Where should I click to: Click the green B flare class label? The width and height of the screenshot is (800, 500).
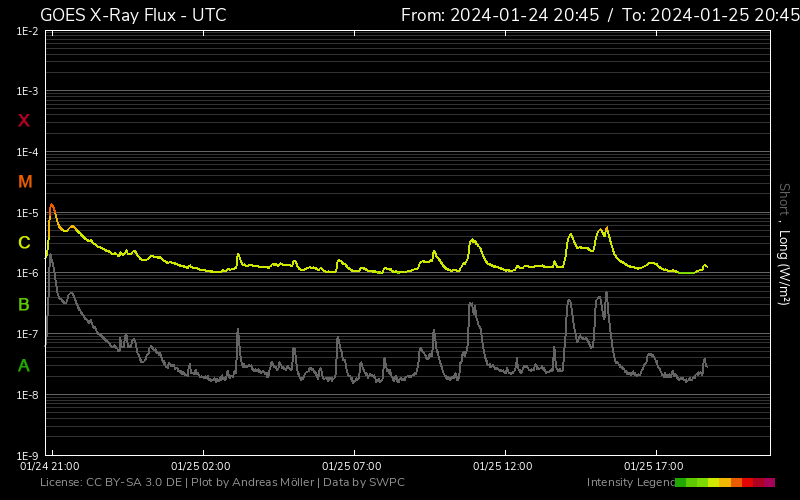[24, 304]
